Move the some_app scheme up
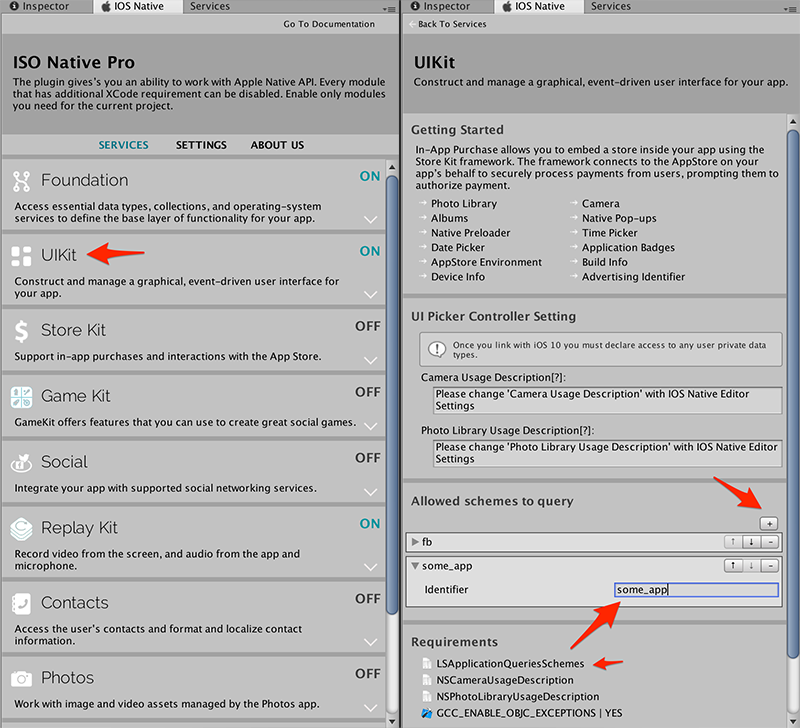The width and height of the screenshot is (800, 728). (733, 565)
